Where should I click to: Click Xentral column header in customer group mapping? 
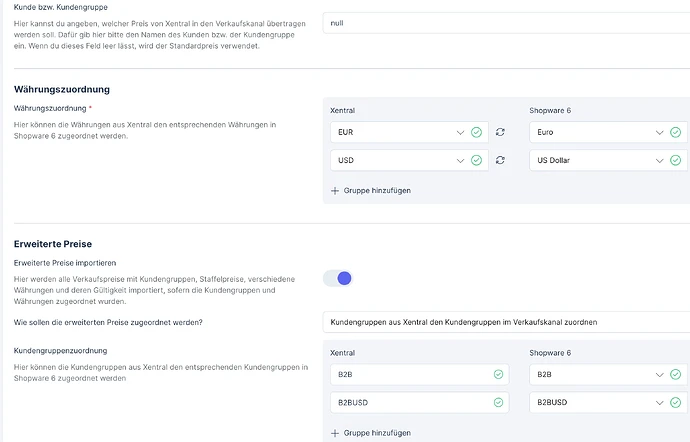pyautogui.click(x=342, y=353)
